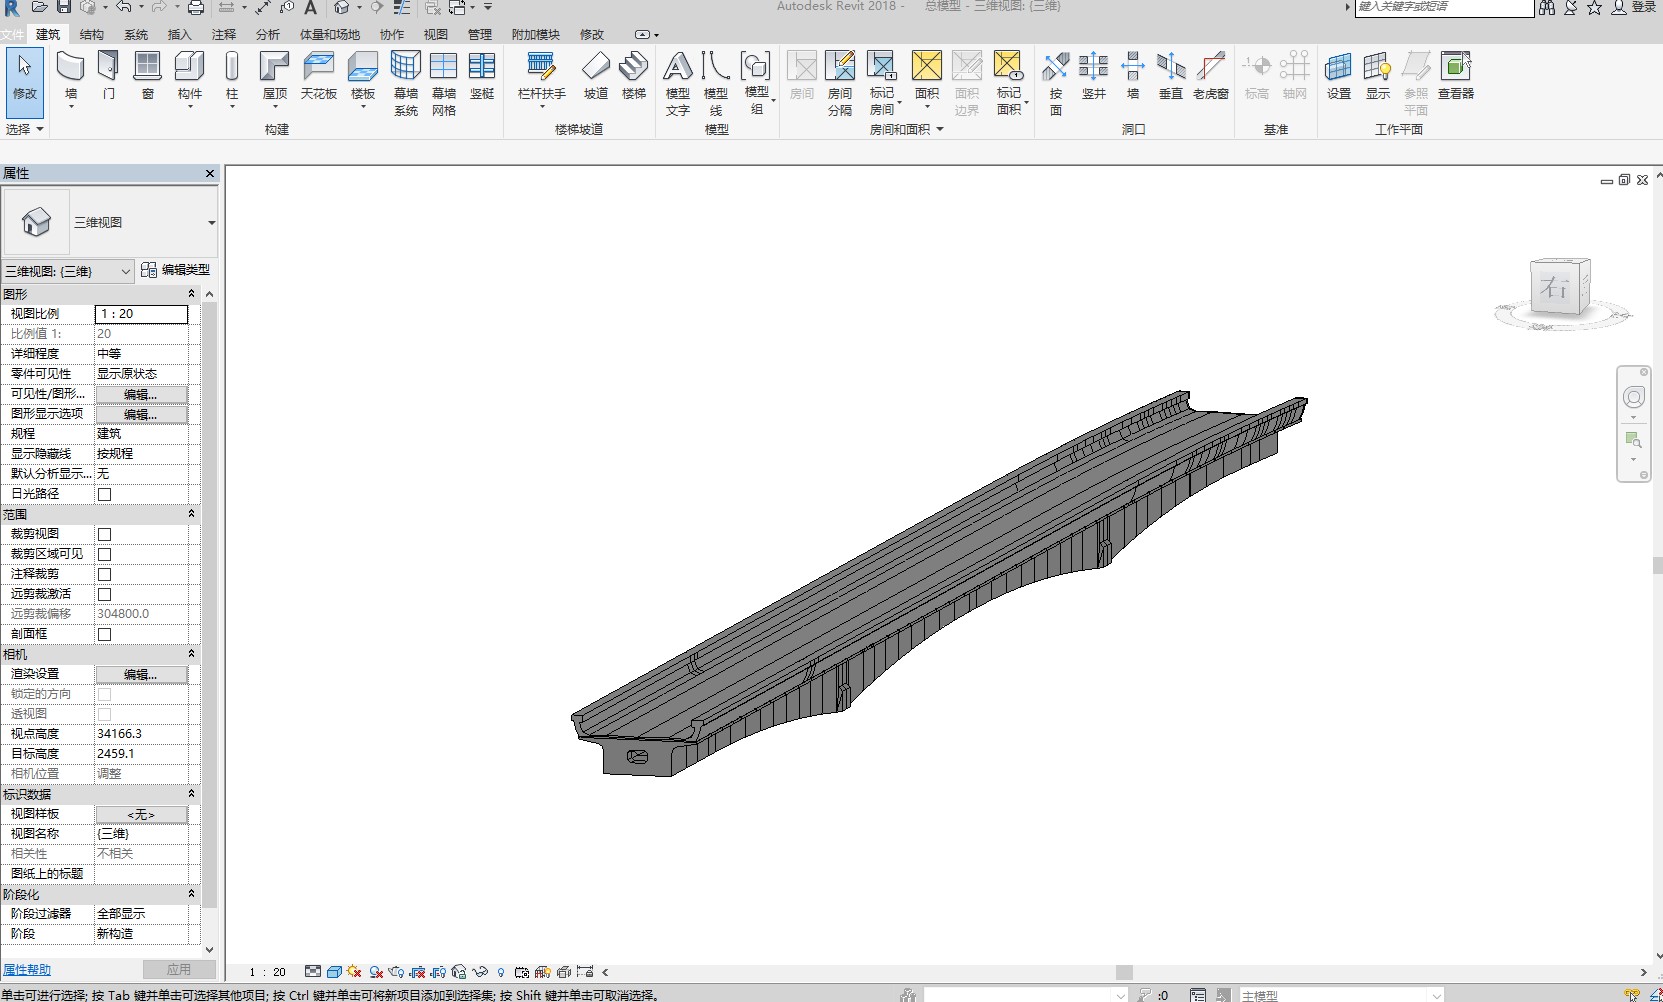Select the Ceiling (天花板) tool
This screenshot has width=1663, height=1002.
click(x=319, y=78)
